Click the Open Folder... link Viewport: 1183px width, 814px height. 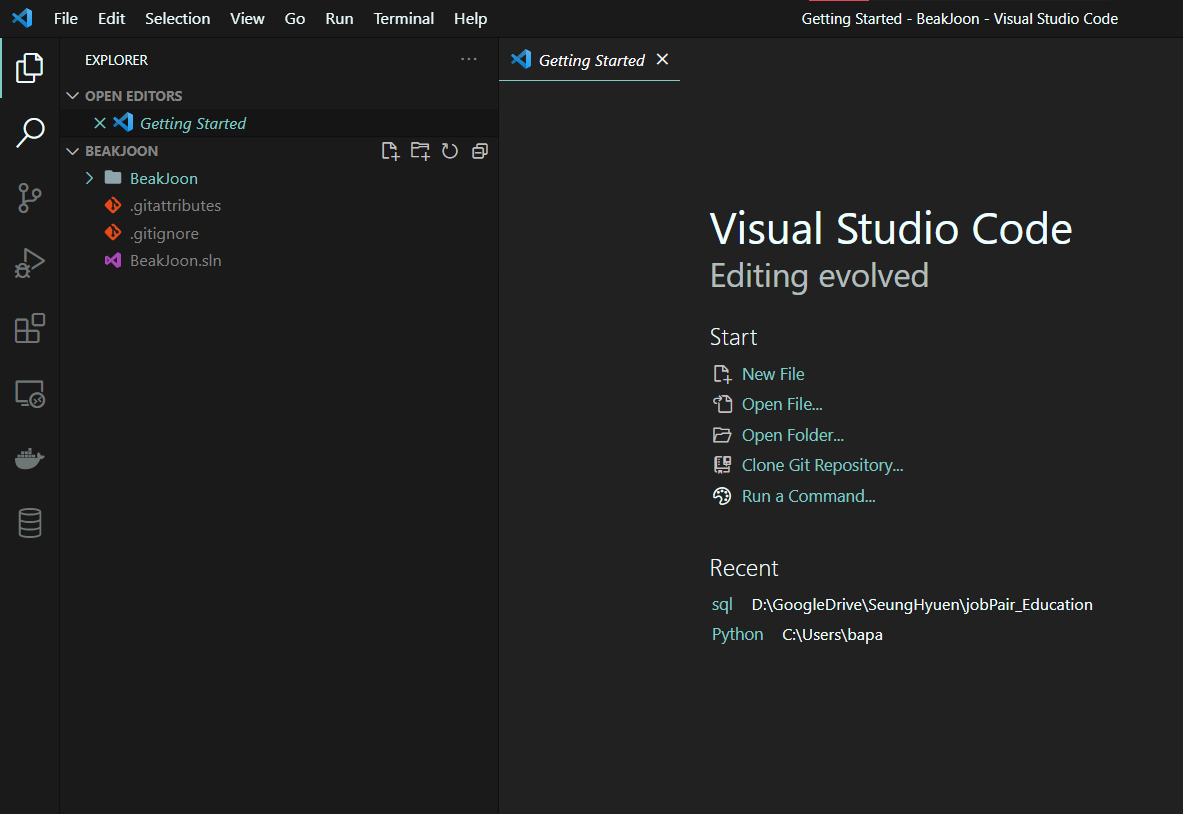coord(792,435)
